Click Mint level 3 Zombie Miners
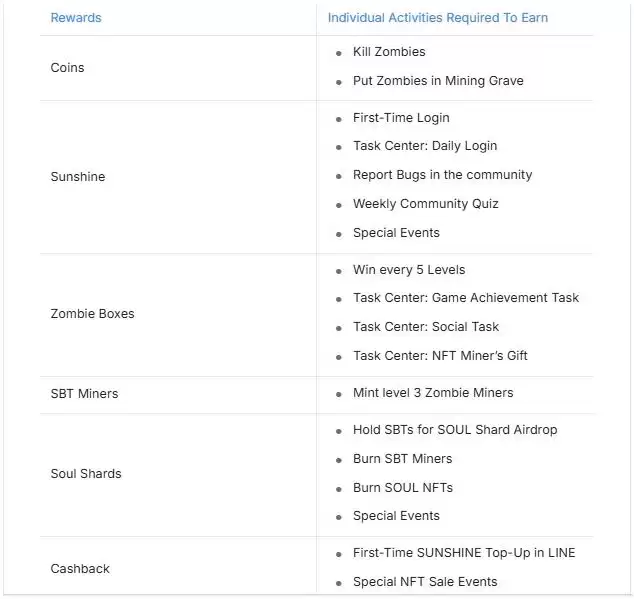Image resolution: width=634 pixels, height=599 pixels. click(433, 393)
